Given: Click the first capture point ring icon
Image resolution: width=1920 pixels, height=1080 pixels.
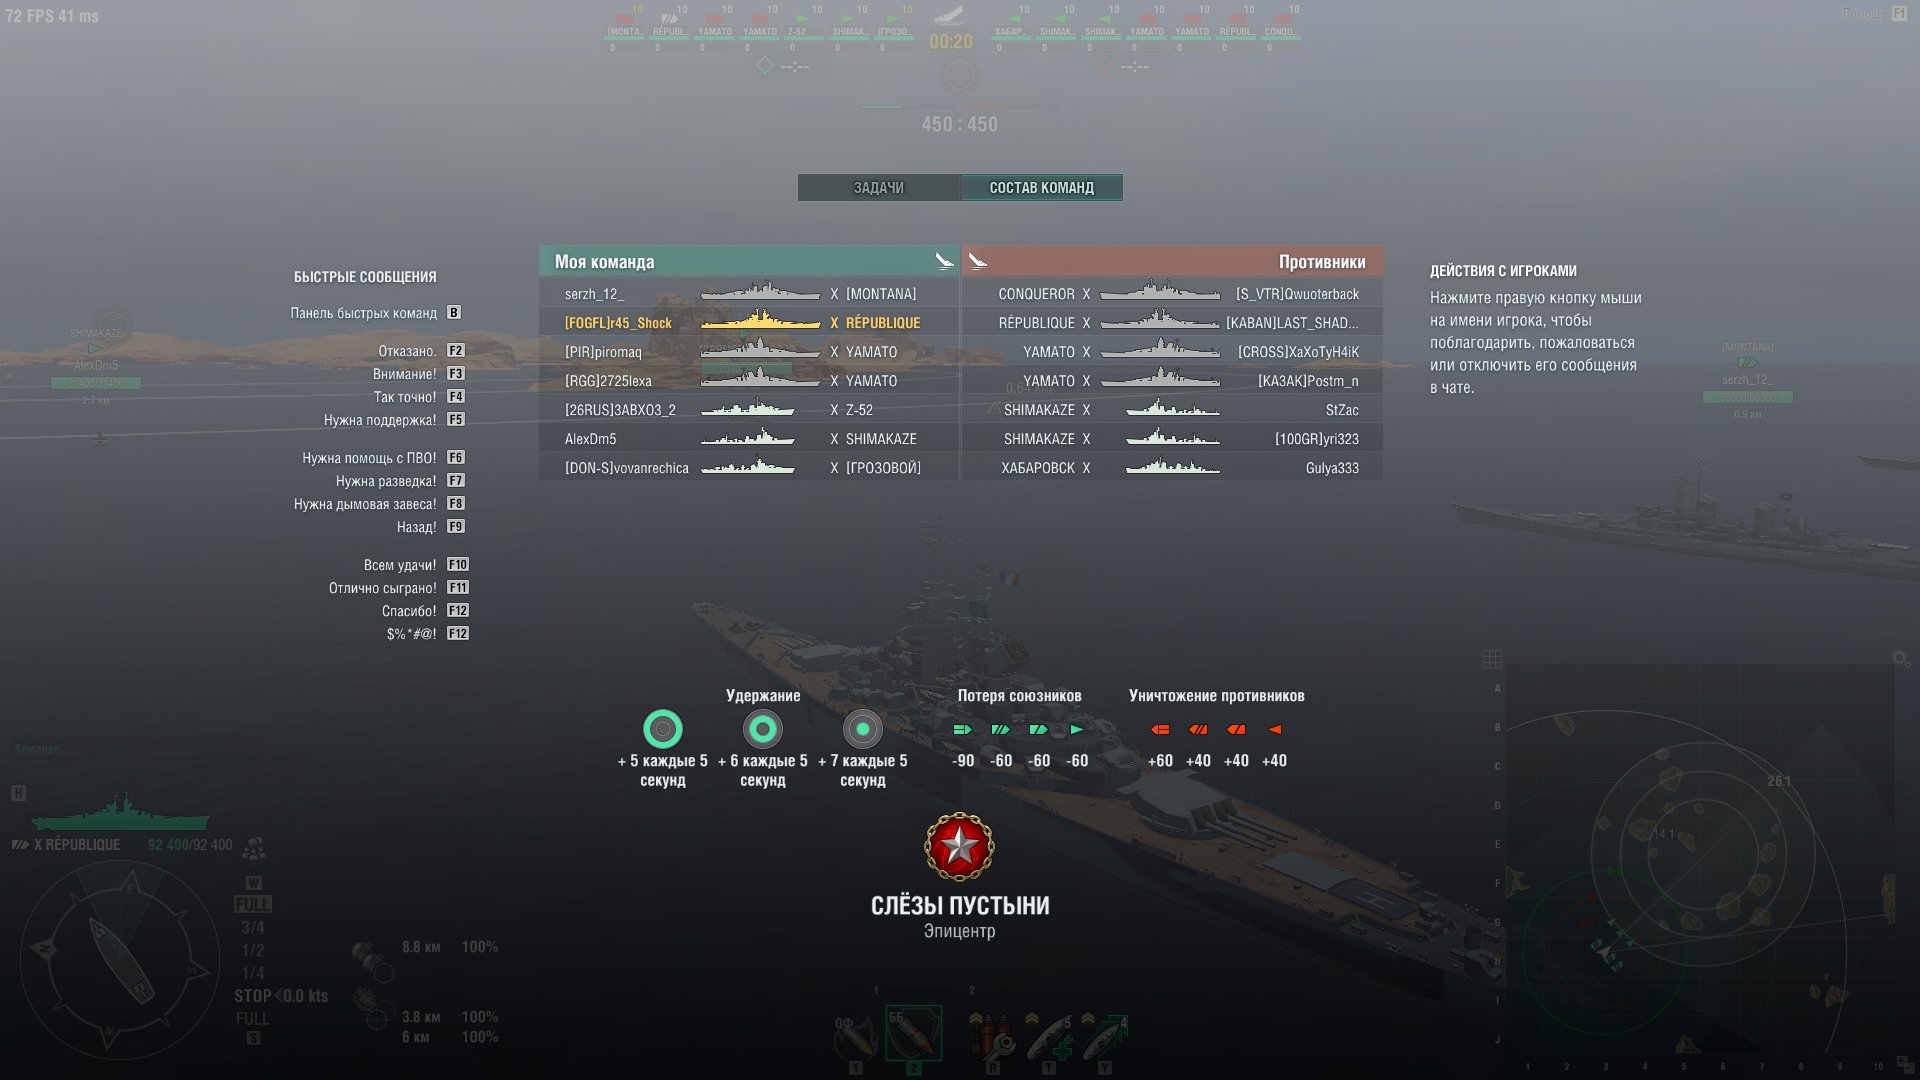Looking at the screenshot, I should (662, 729).
